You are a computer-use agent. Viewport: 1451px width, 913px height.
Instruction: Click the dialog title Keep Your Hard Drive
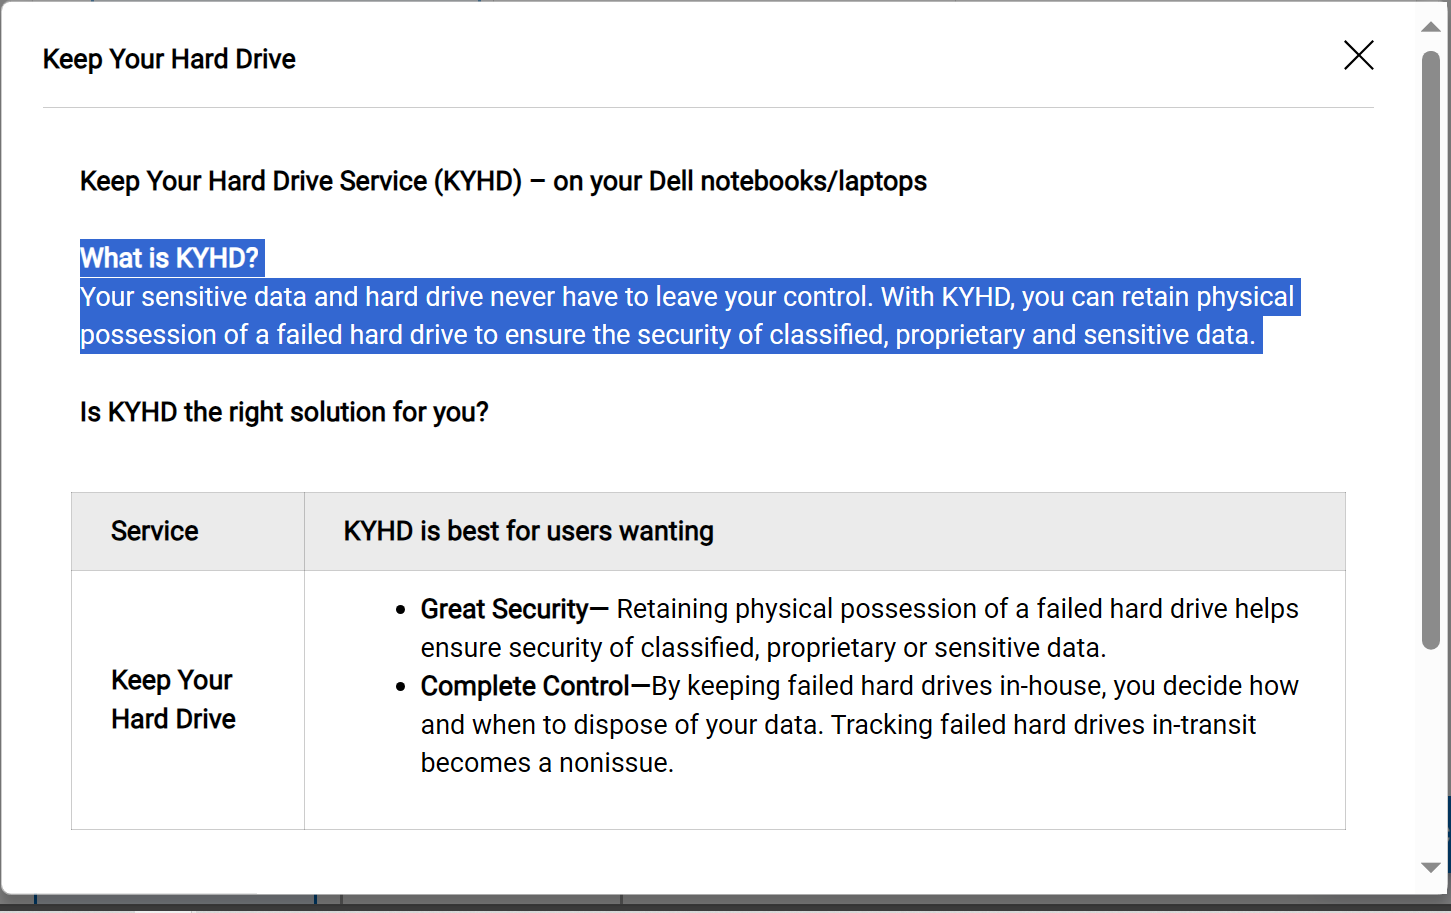169,59
